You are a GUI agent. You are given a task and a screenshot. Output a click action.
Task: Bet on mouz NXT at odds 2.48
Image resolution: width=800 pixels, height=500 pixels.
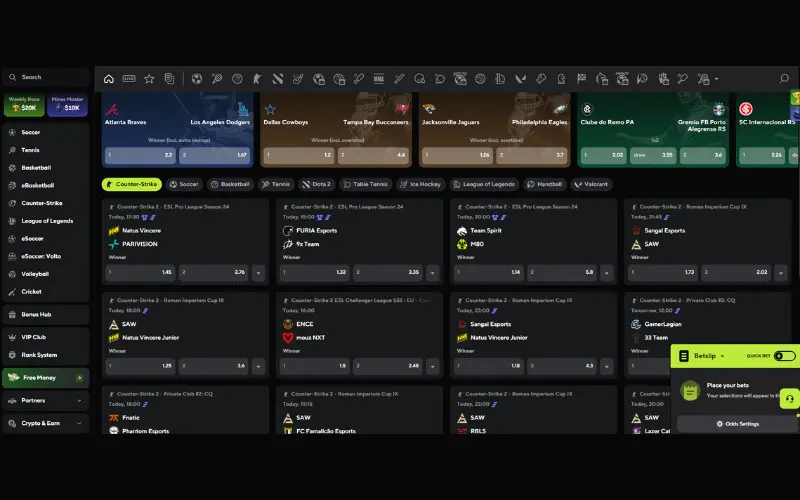tap(387, 366)
